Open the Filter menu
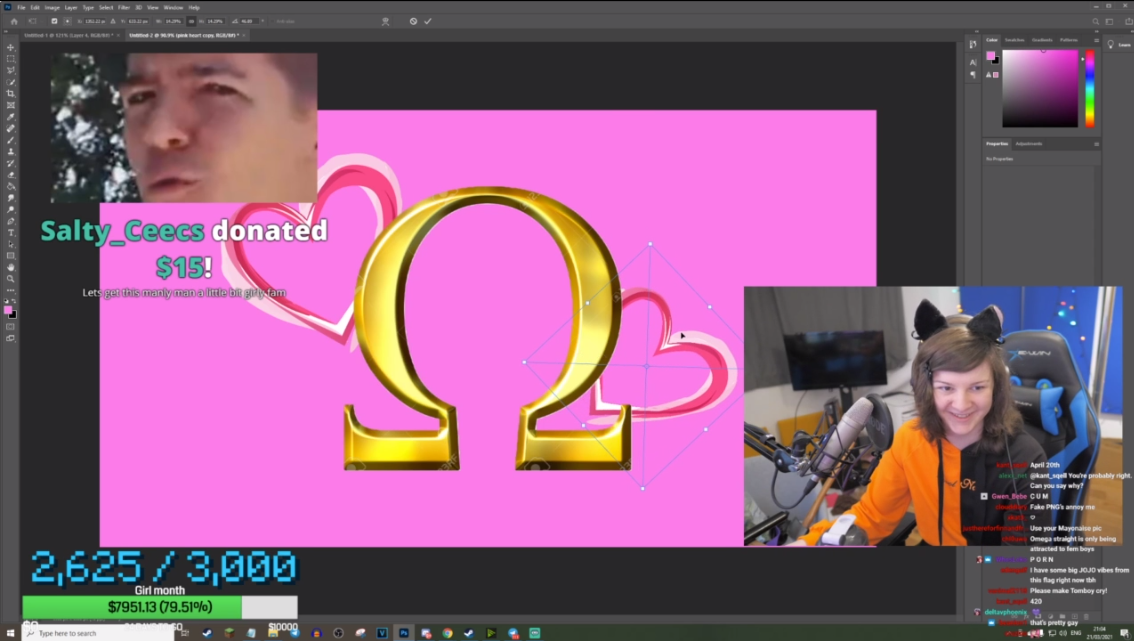 [x=124, y=7]
